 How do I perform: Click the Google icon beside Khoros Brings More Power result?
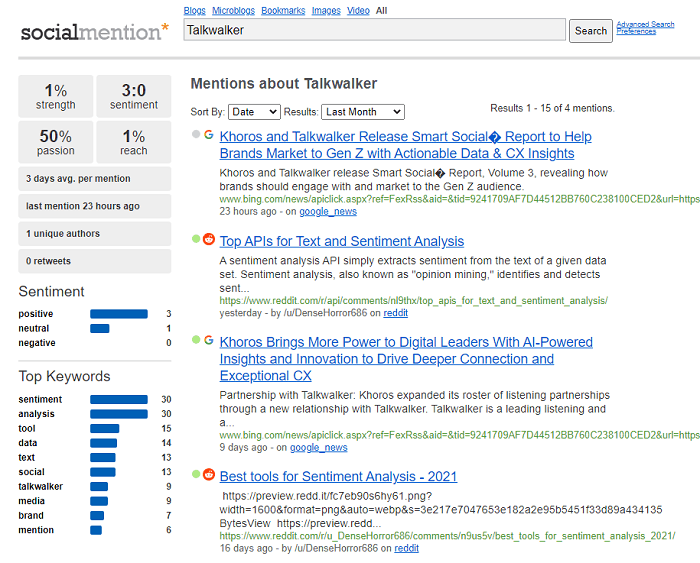coord(208,340)
